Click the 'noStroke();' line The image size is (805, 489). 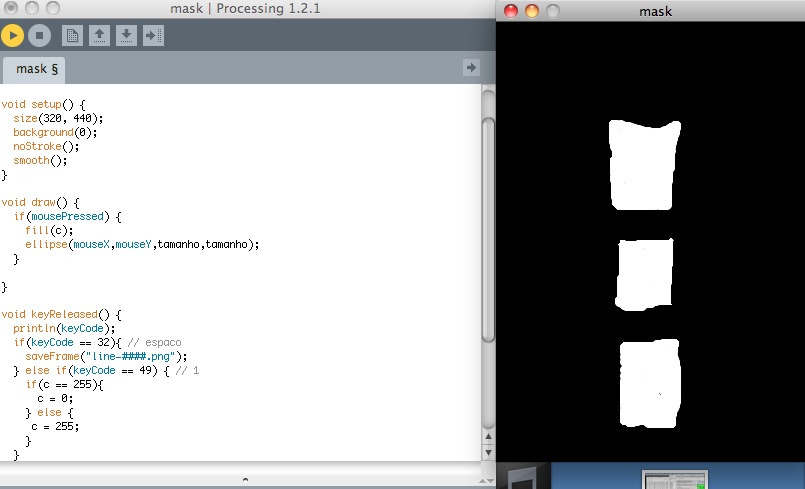point(46,146)
